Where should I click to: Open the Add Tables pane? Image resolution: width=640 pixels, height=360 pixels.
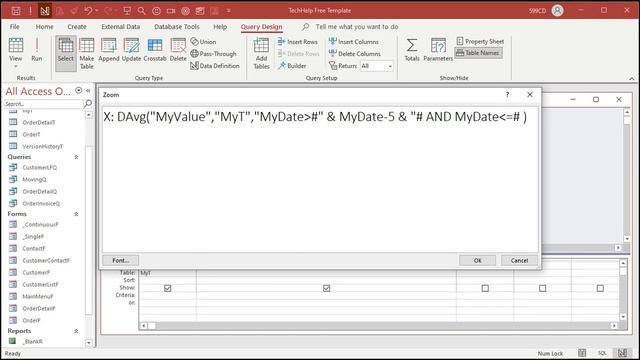[x=261, y=53]
